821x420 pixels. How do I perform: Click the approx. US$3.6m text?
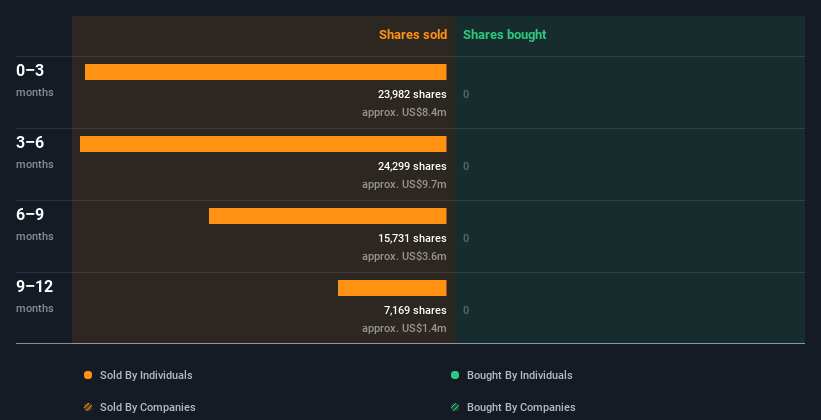coord(404,257)
